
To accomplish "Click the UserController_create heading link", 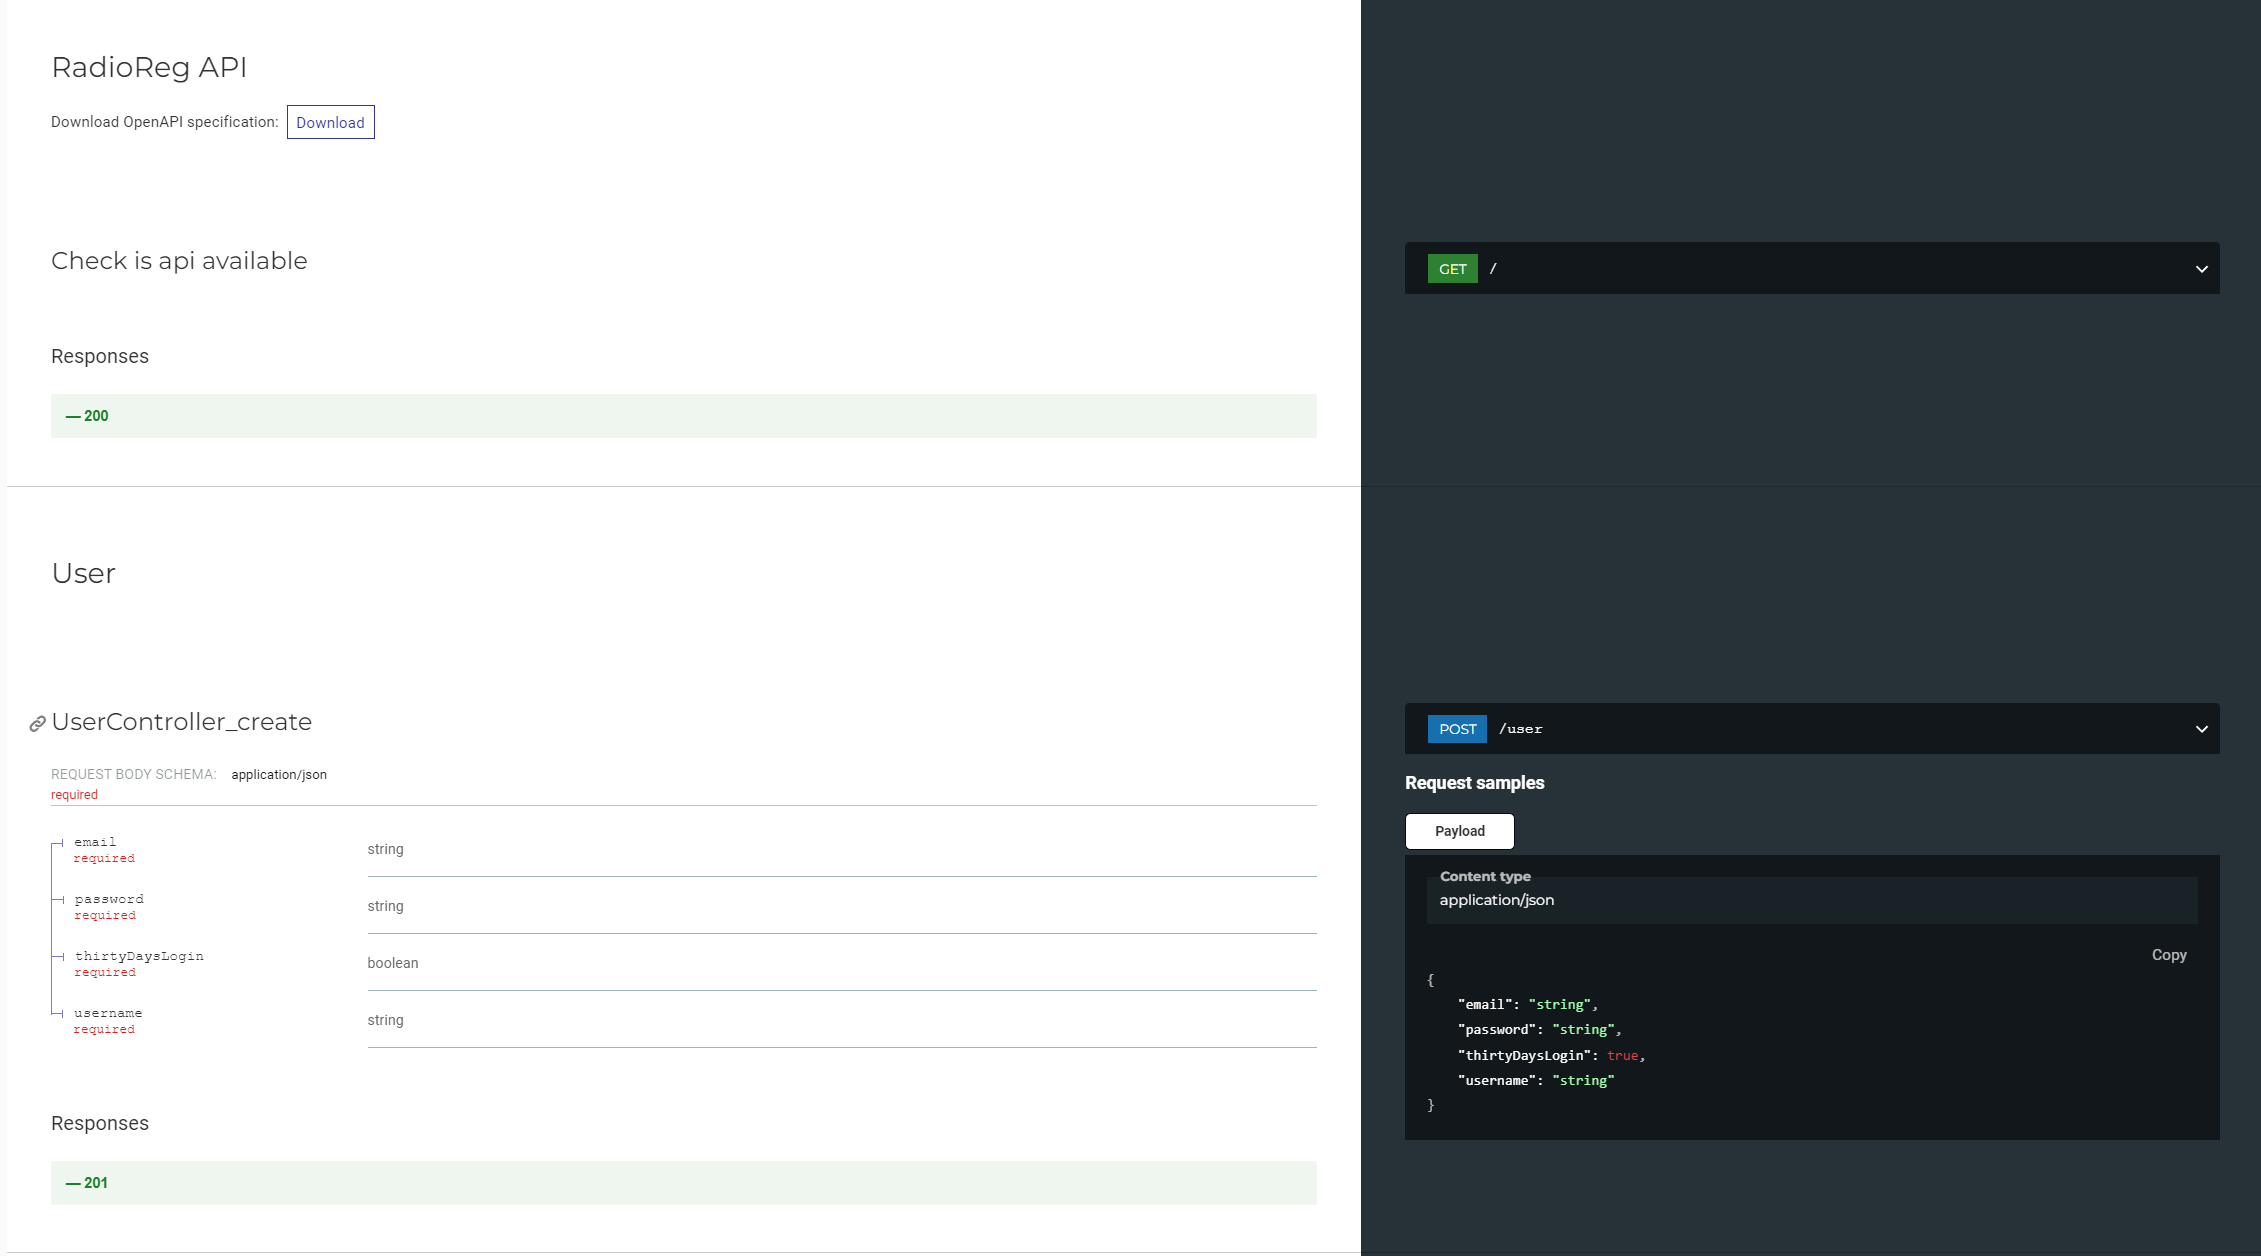I will click(x=181, y=721).
